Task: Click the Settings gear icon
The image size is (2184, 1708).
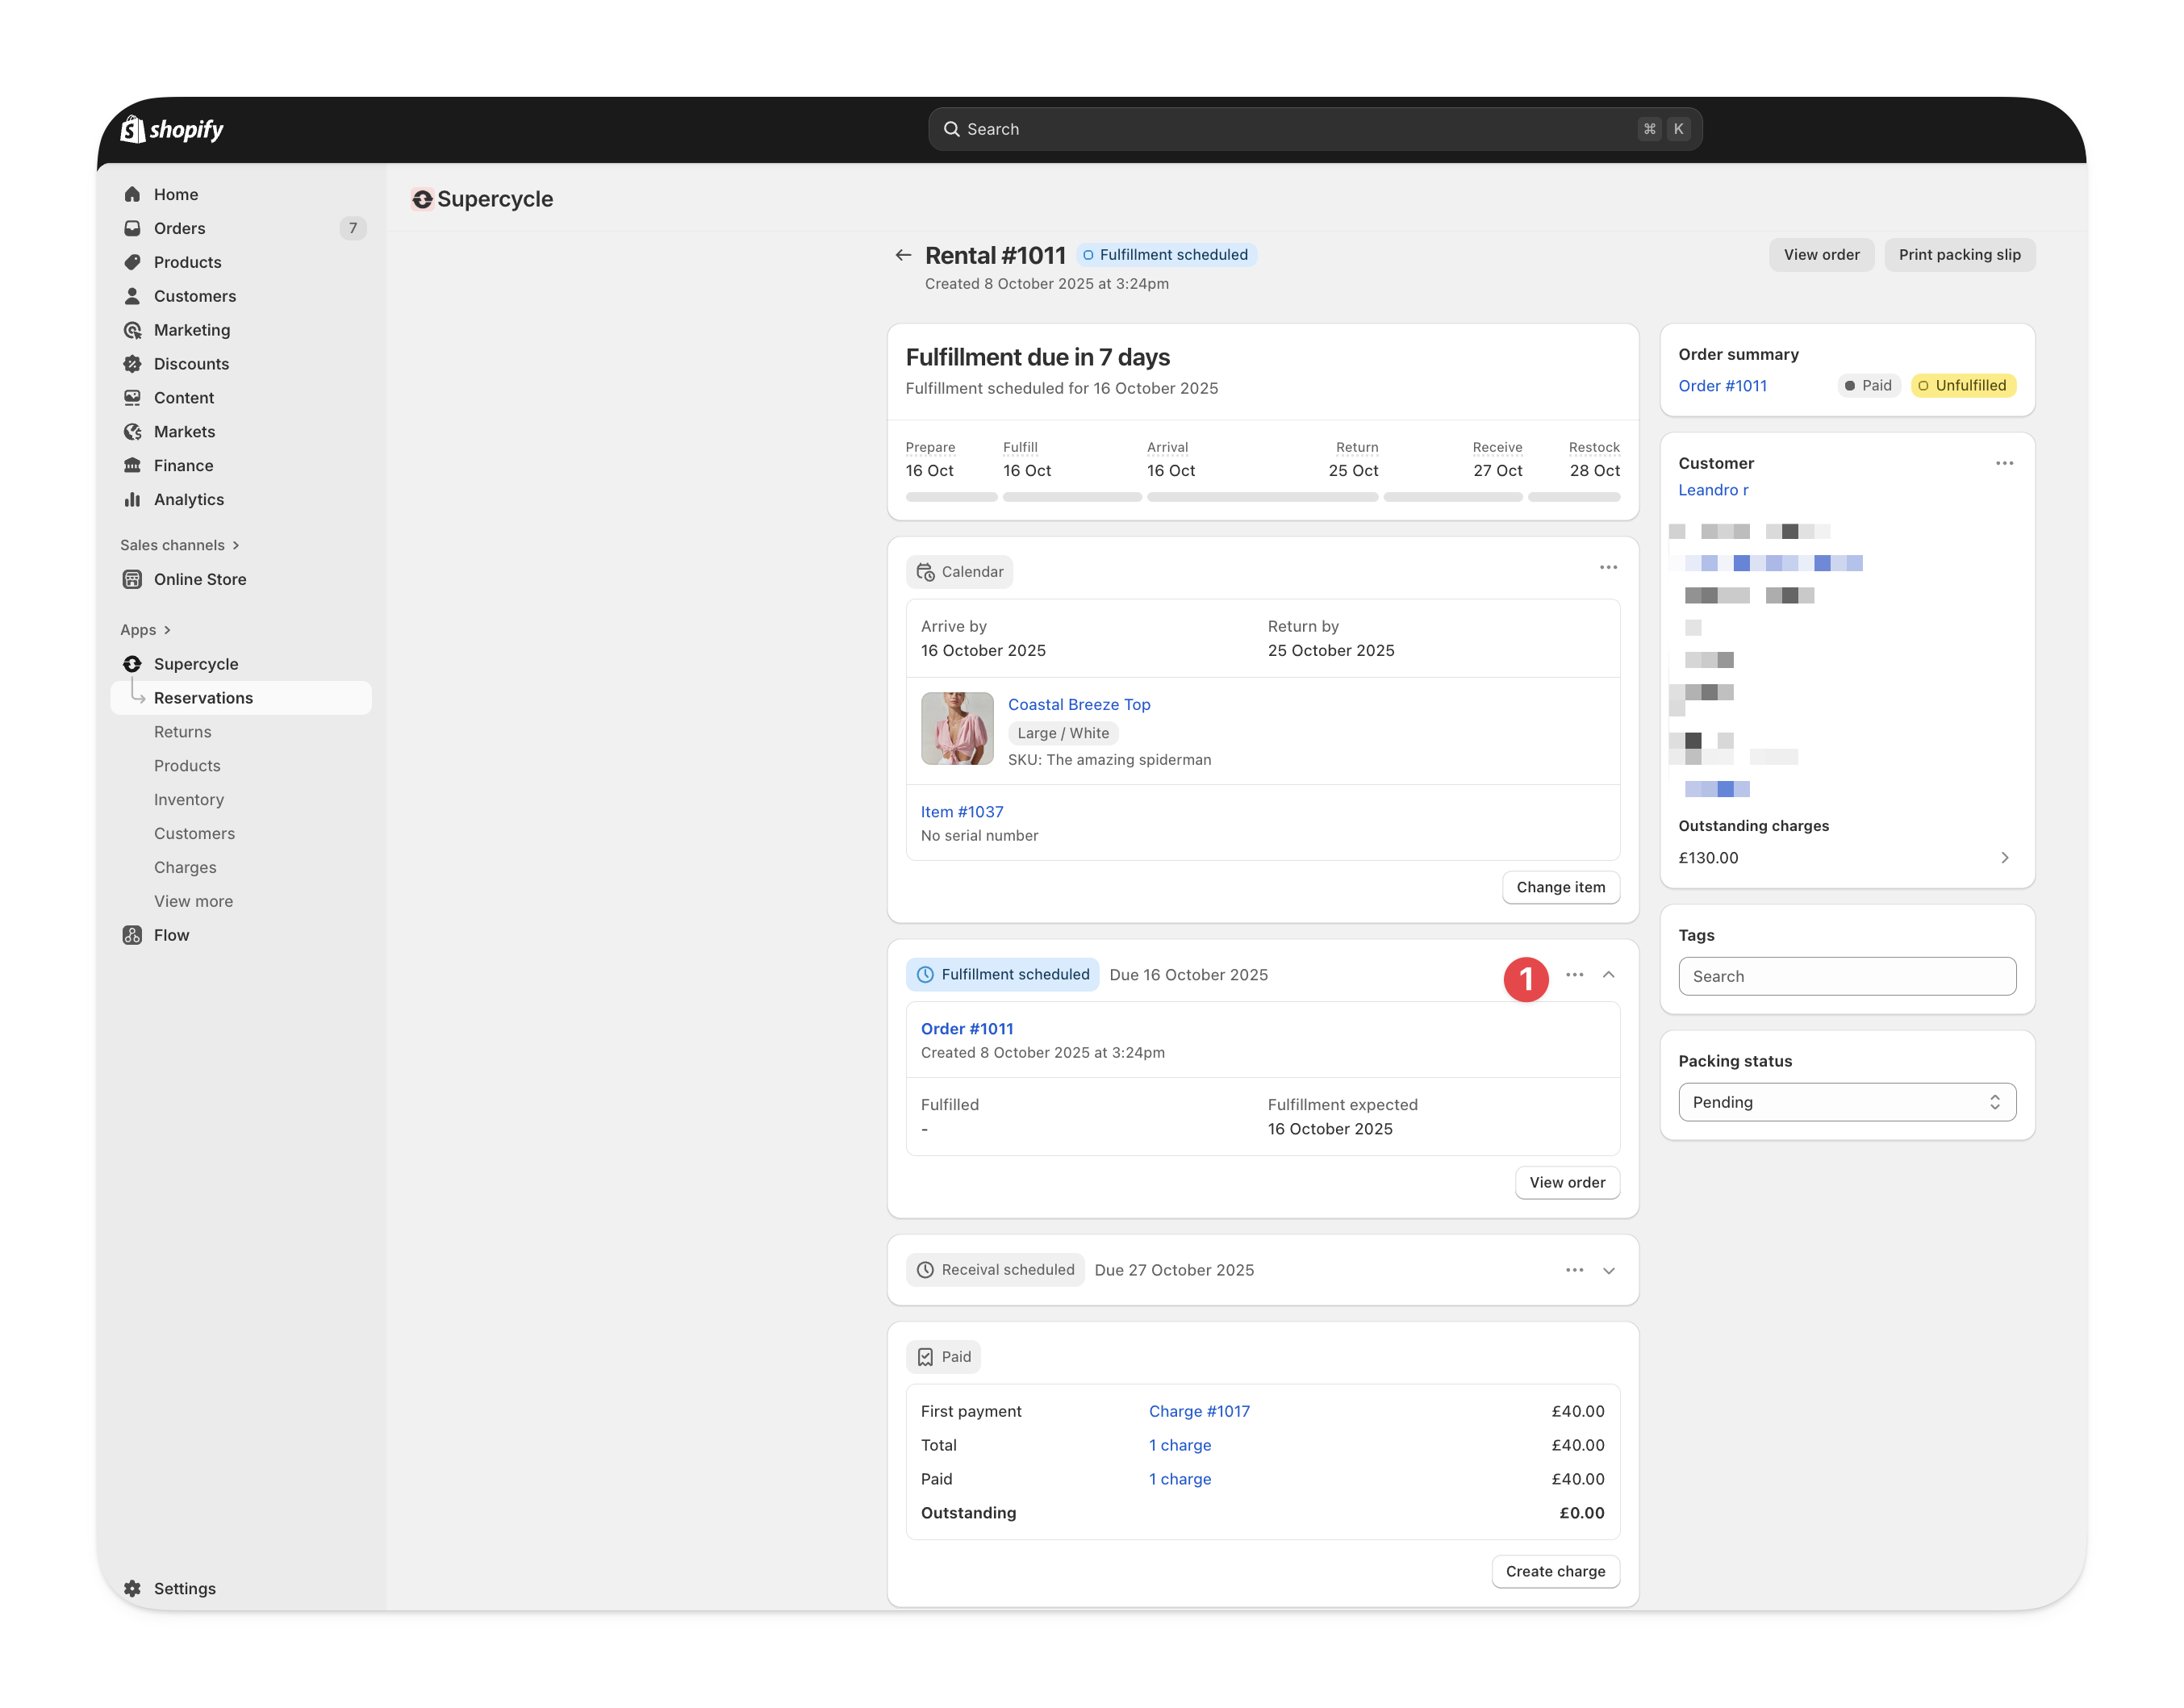Action: coord(132,1588)
